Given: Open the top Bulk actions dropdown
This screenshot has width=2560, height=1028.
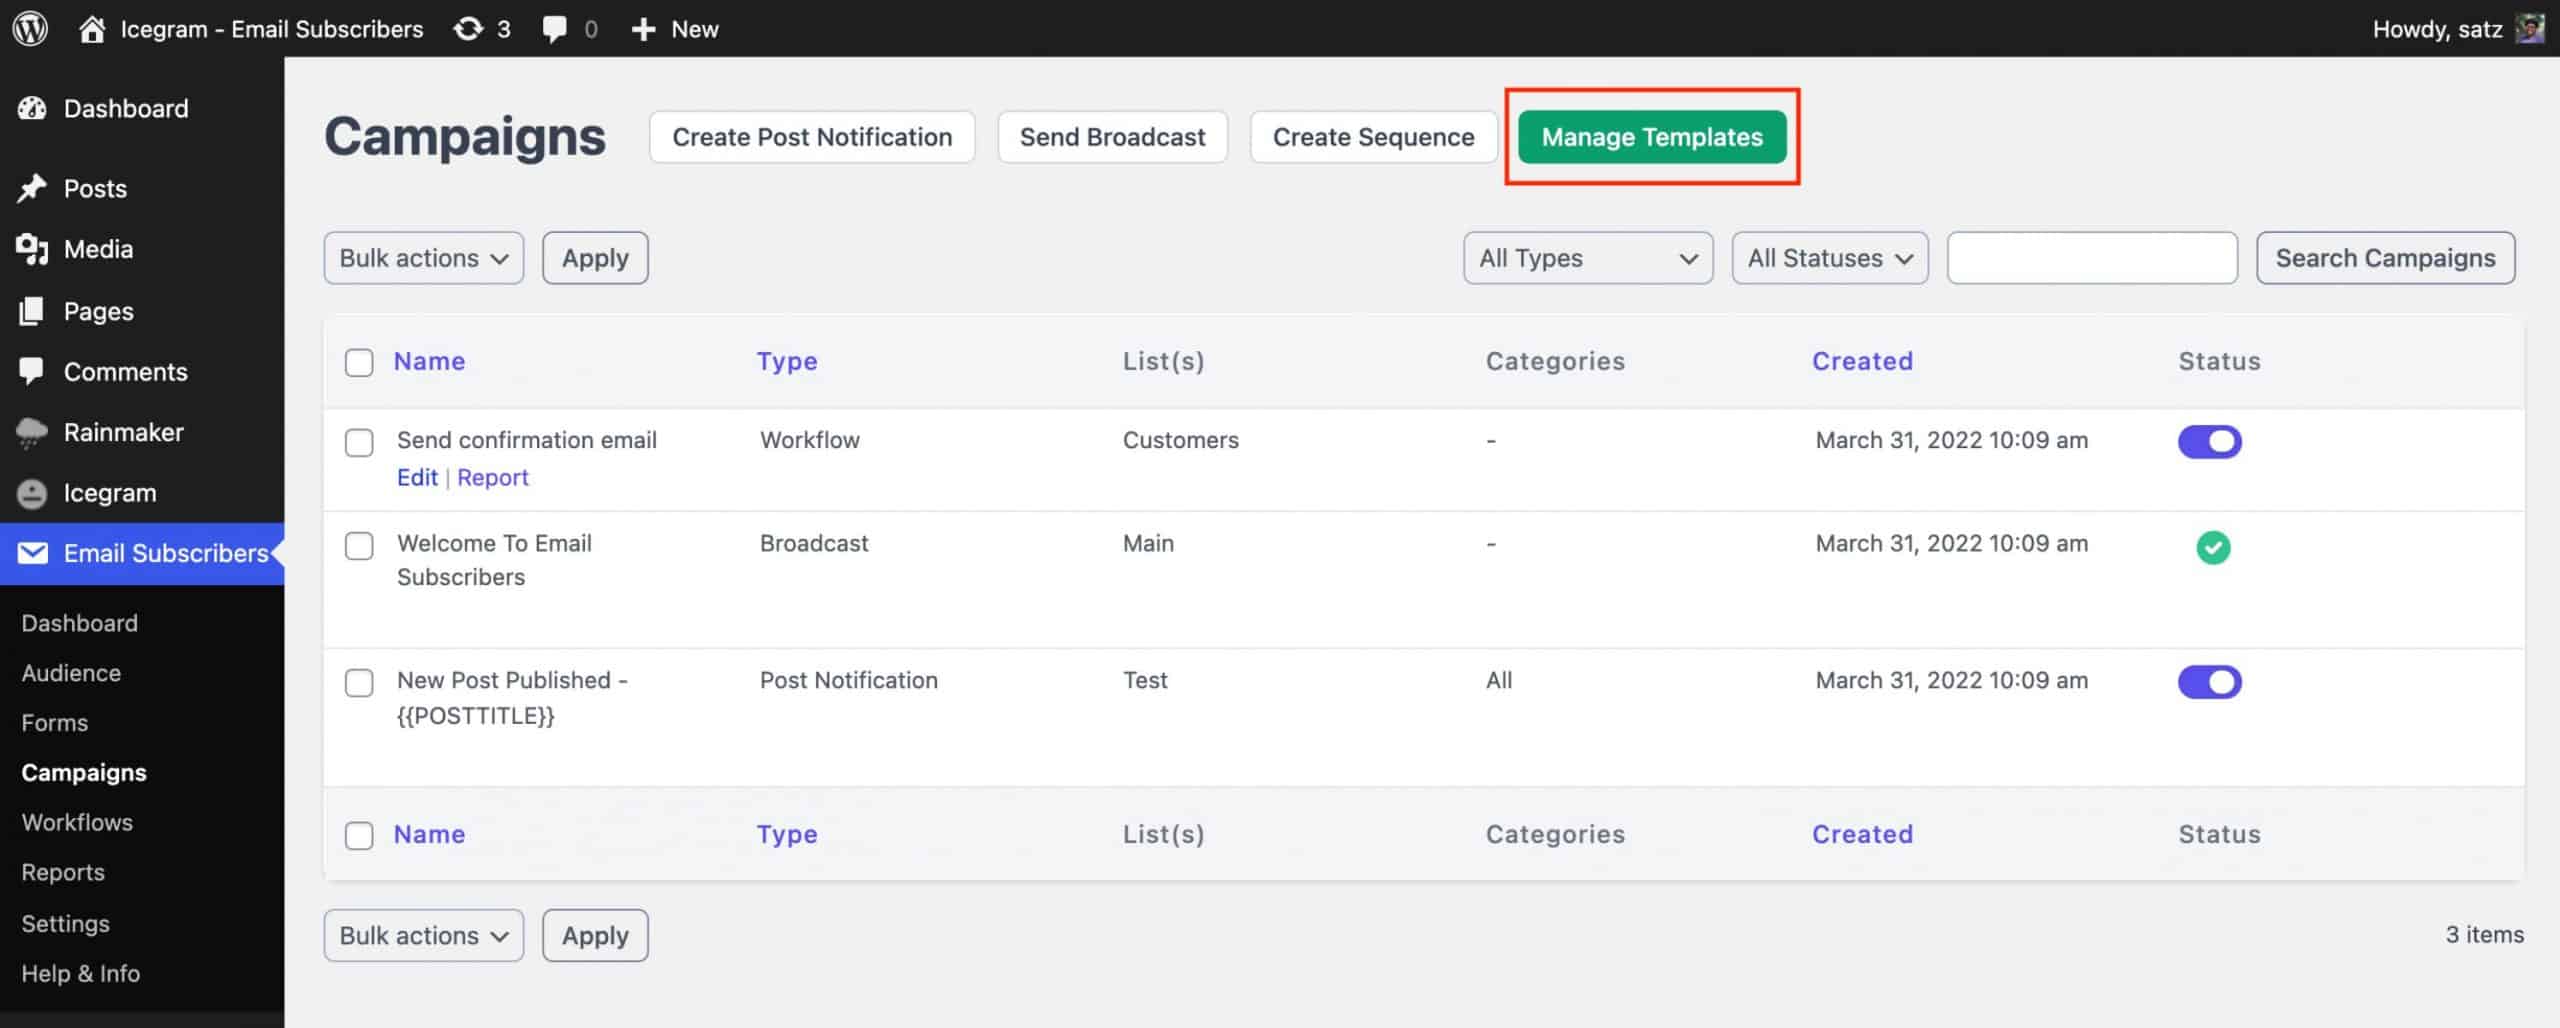Looking at the screenshot, I should pyautogui.click(x=423, y=258).
